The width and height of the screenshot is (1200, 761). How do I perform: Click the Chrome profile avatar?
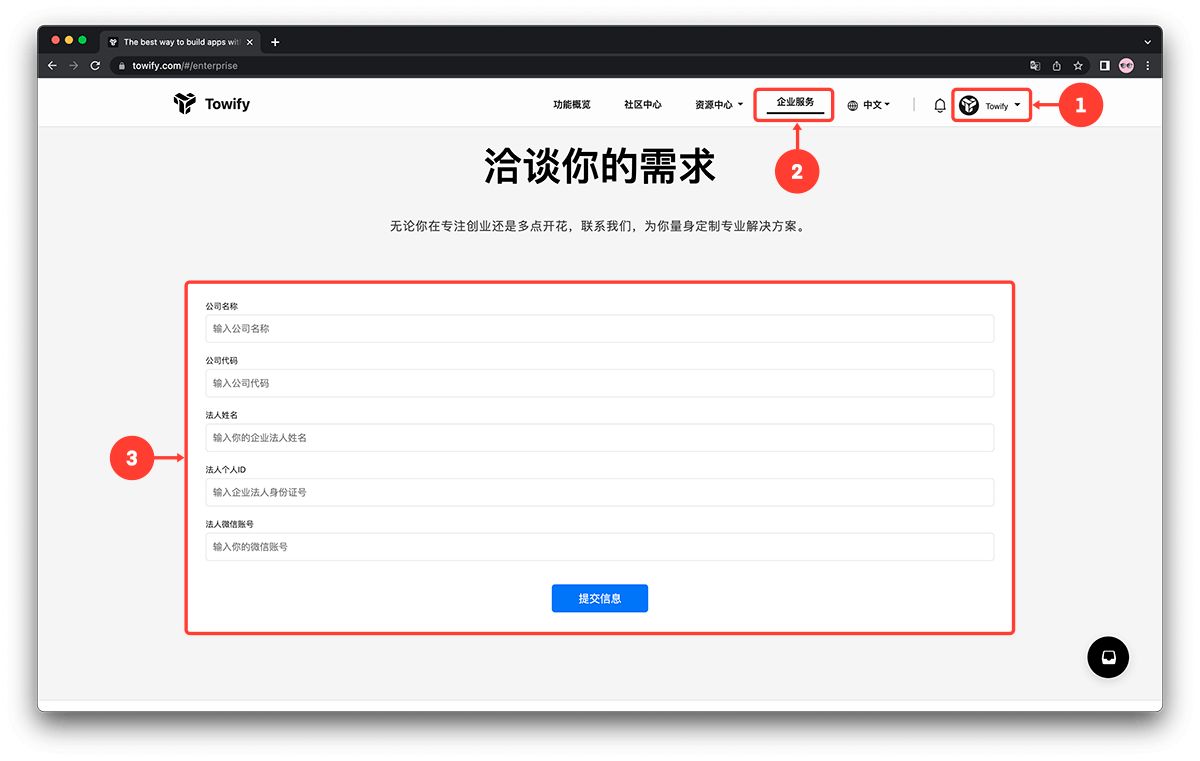point(1126,66)
